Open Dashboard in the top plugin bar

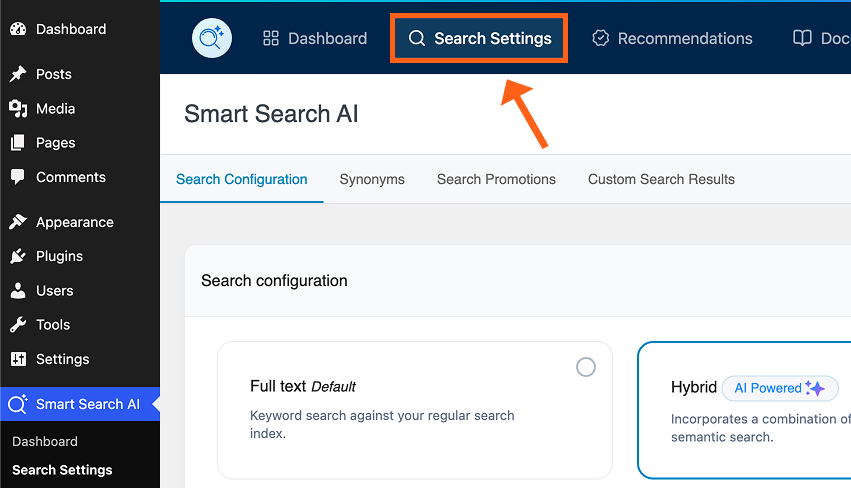315,39
